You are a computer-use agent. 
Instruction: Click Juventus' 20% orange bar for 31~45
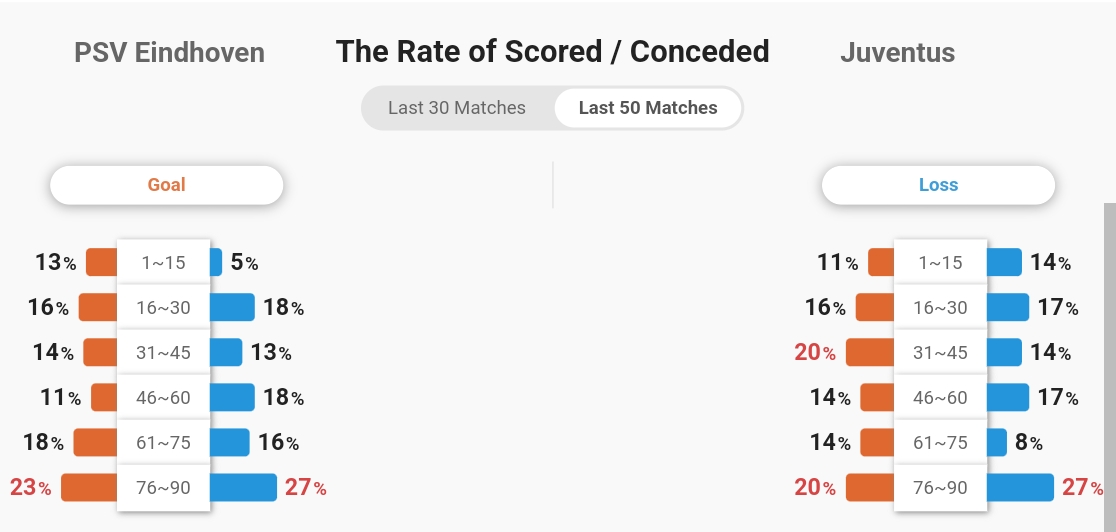(x=870, y=353)
